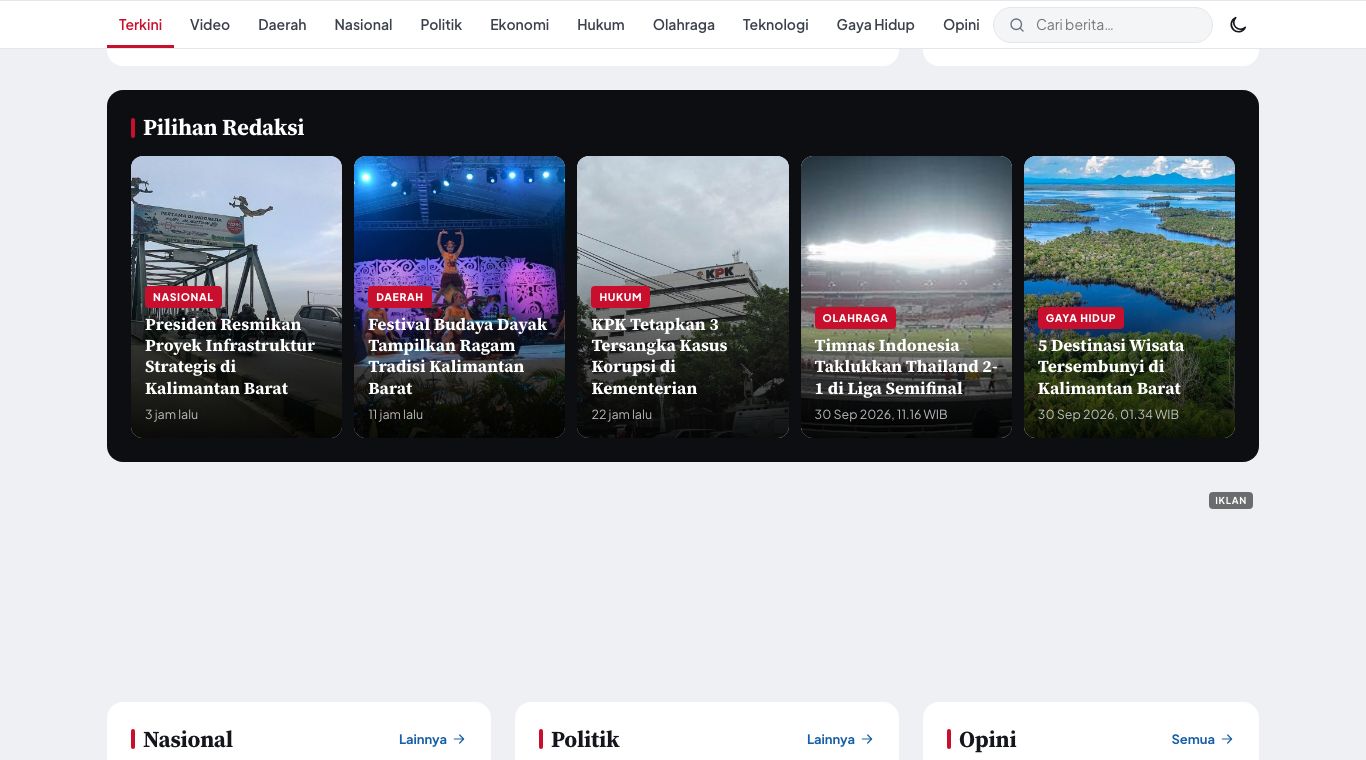Open the Semua link beside Opini
The image size is (1366, 760).
[1203, 739]
